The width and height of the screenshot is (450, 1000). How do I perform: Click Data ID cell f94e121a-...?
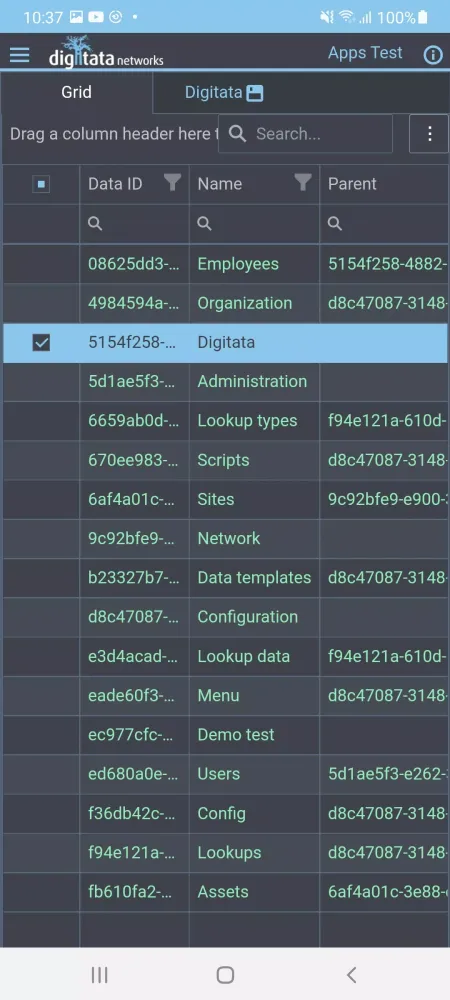coord(134,853)
